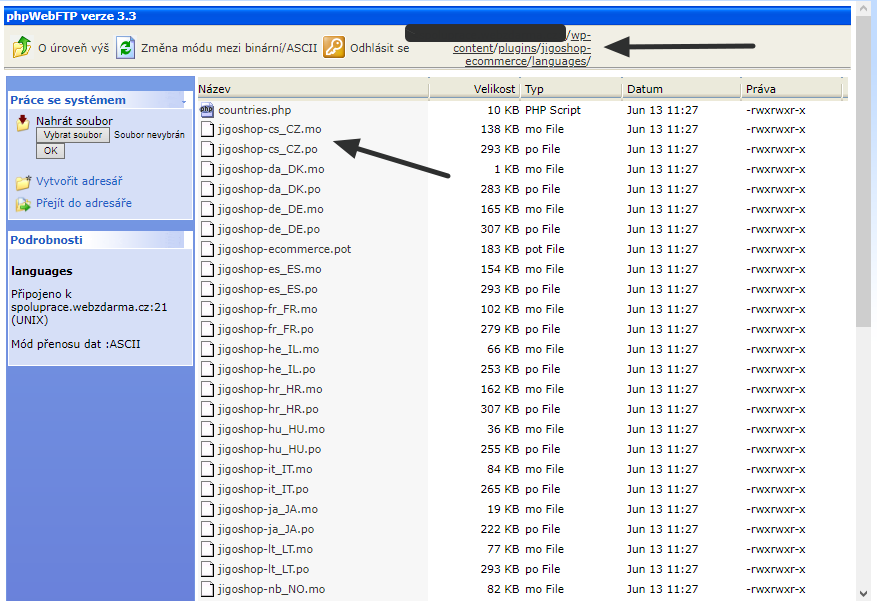The height and width of the screenshot is (607, 877).
Task: Click the binary/ASCII mode switch icon
Action: [126, 47]
